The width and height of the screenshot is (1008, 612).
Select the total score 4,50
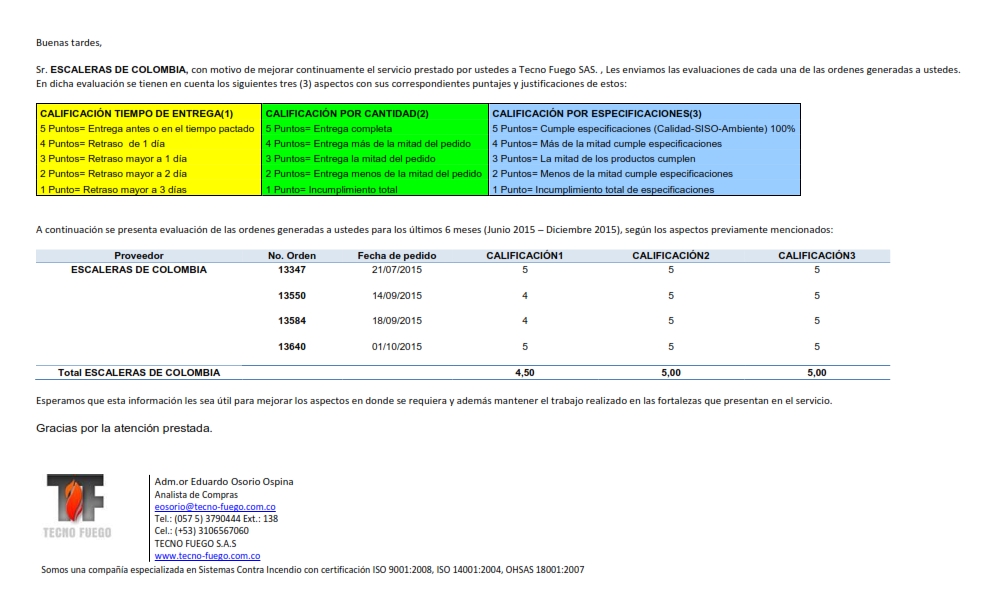[x=525, y=373]
